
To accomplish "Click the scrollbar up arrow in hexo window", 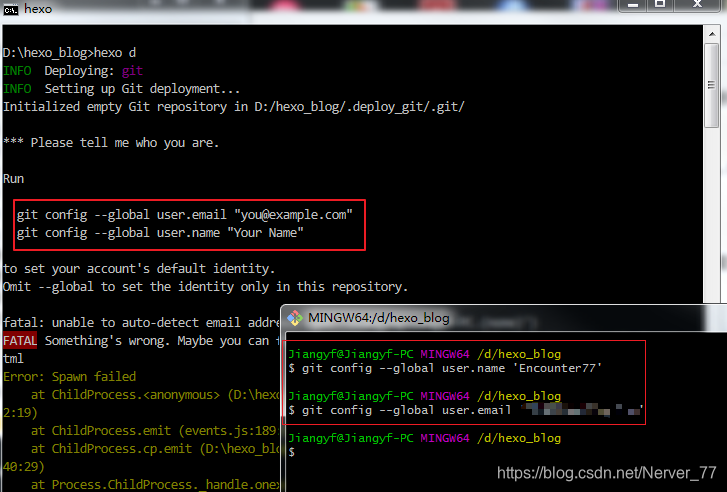I will click(x=712, y=34).
